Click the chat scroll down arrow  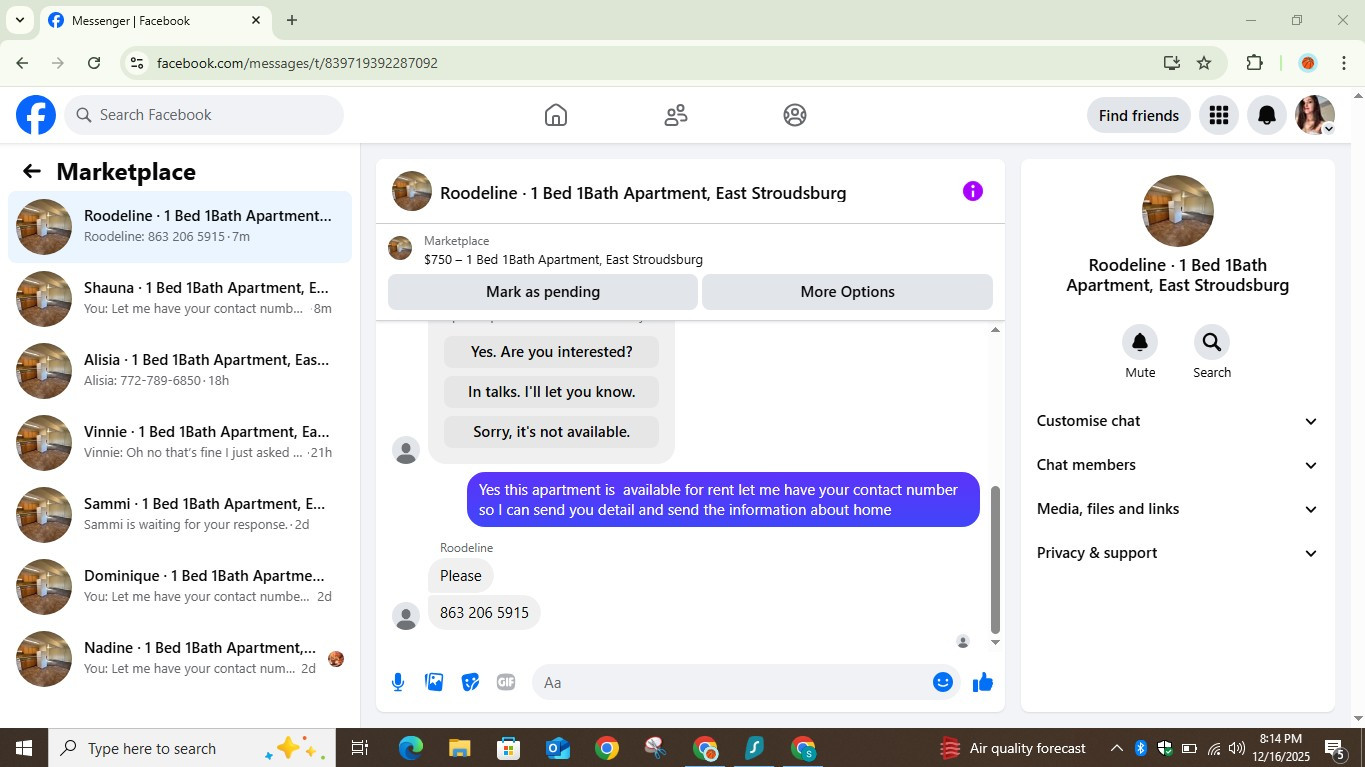(x=995, y=642)
